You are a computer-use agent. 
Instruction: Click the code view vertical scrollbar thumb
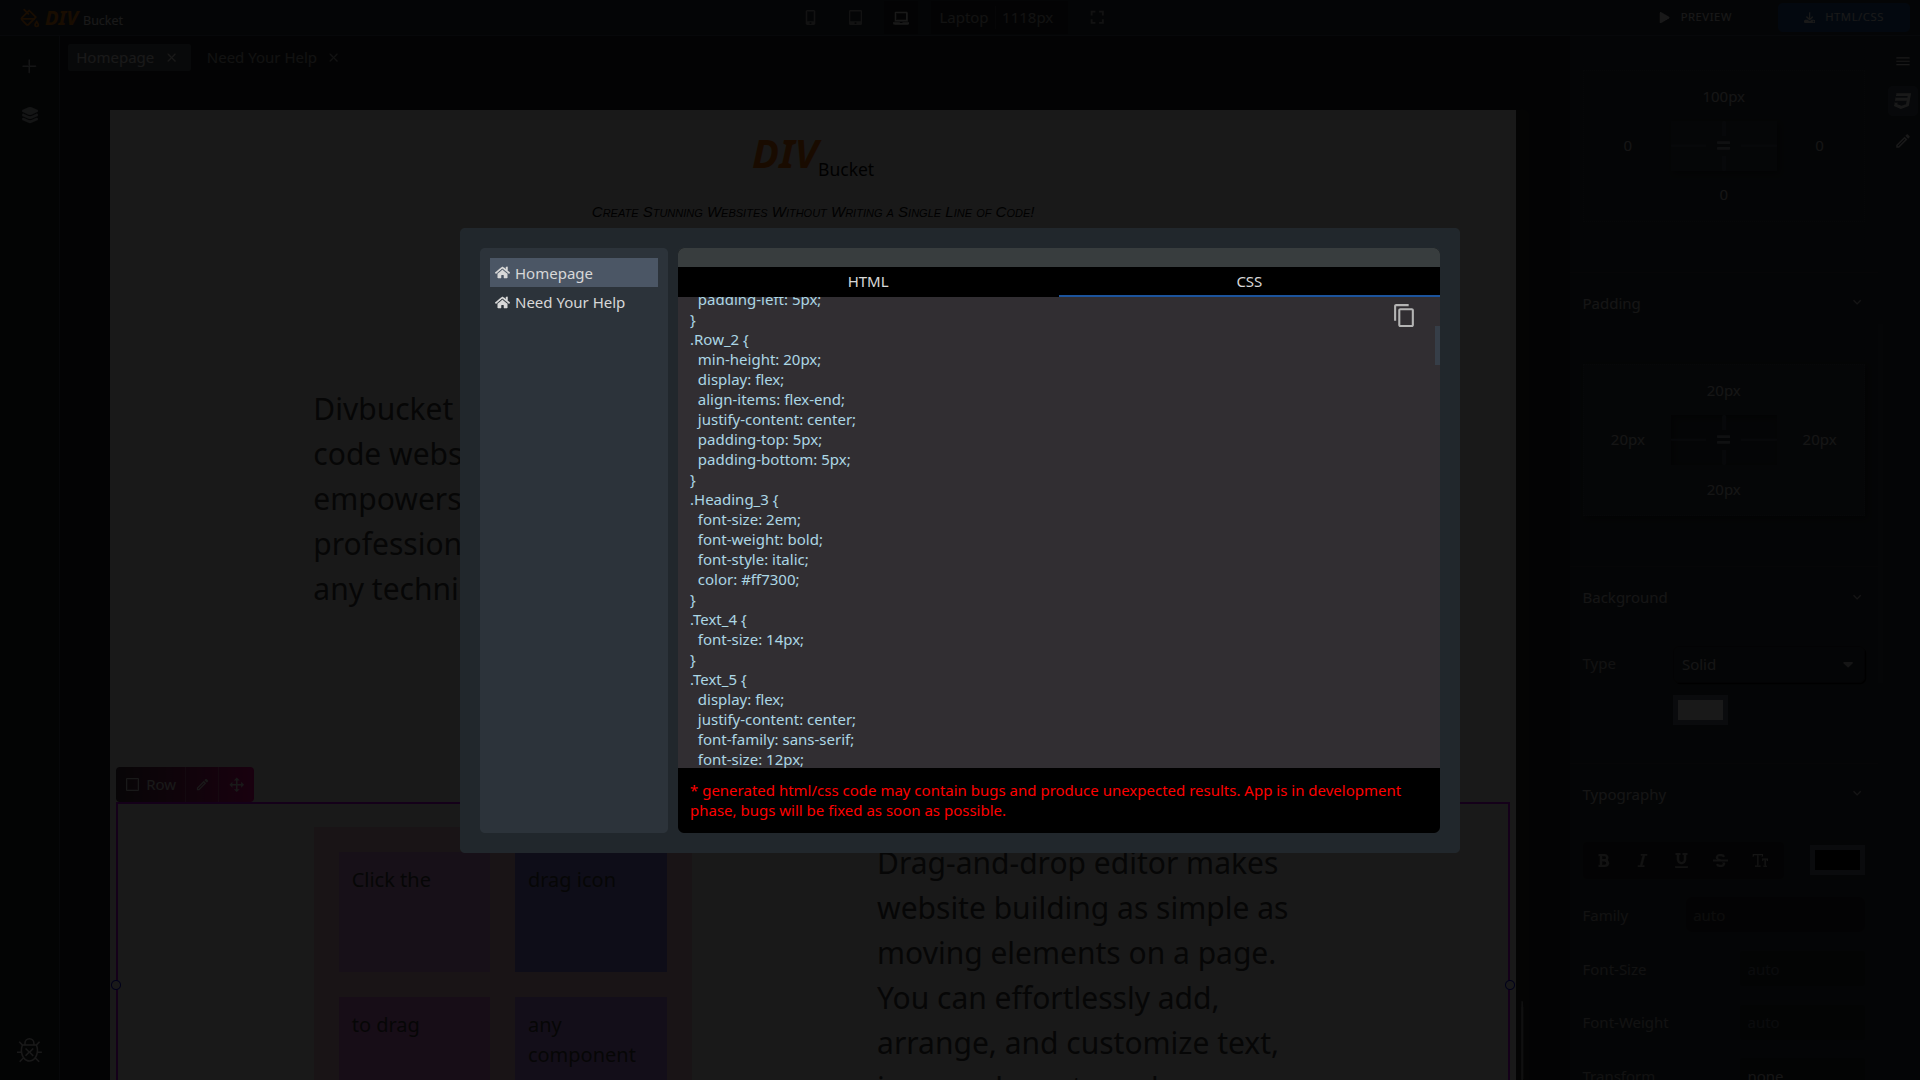[x=1436, y=346]
